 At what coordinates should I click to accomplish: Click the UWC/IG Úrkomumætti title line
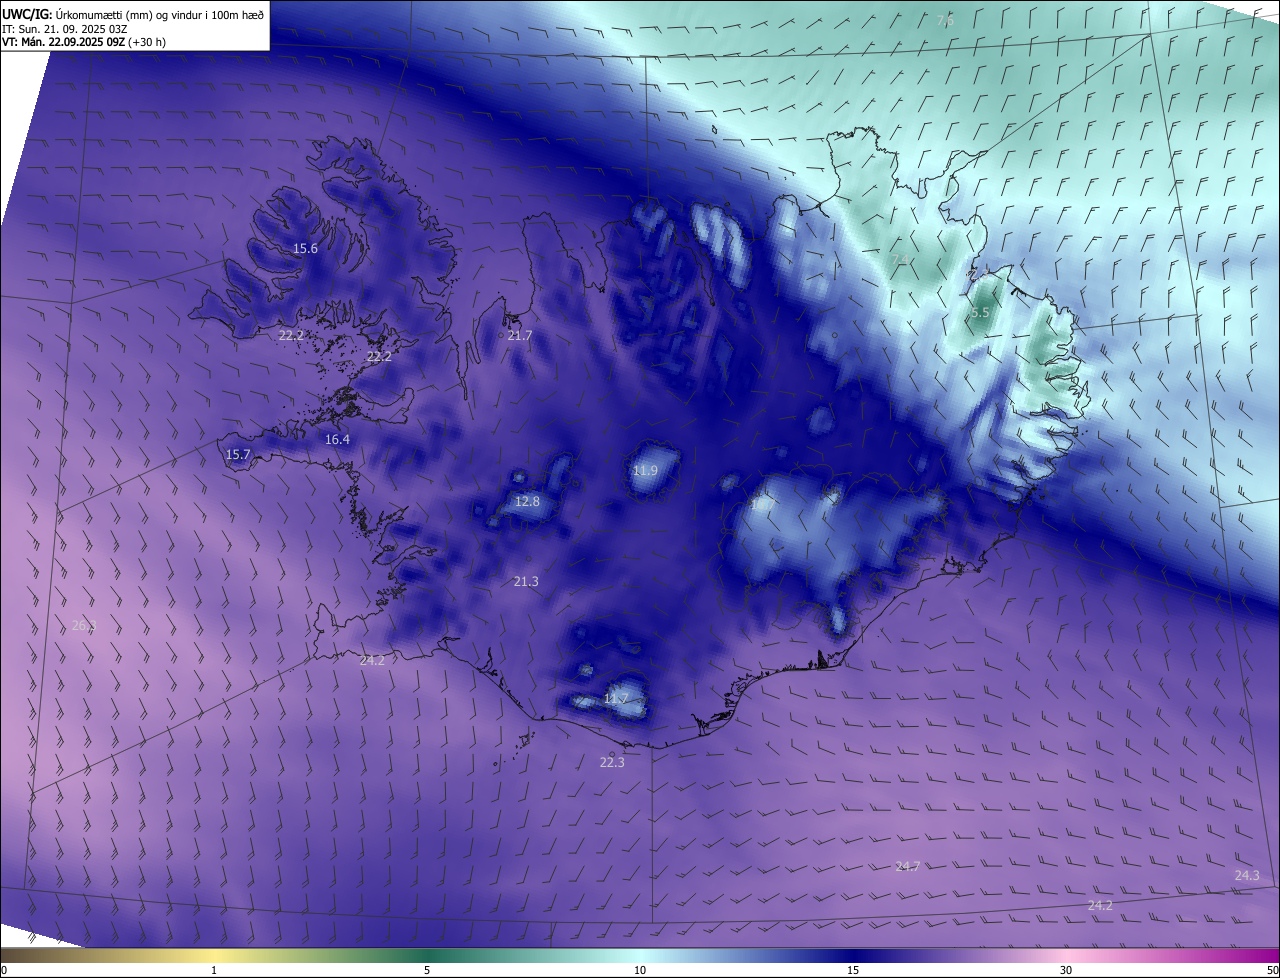pyautogui.click(x=134, y=13)
